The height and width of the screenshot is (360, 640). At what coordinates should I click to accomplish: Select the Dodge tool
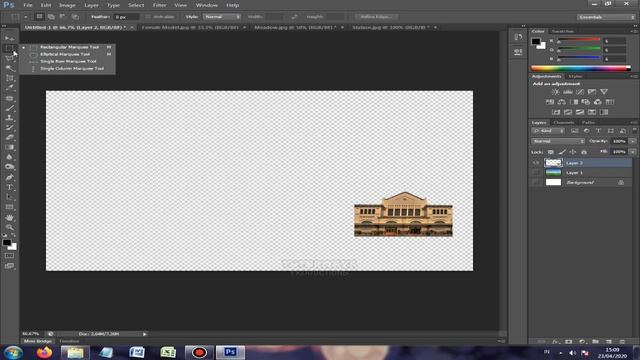(x=9, y=167)
